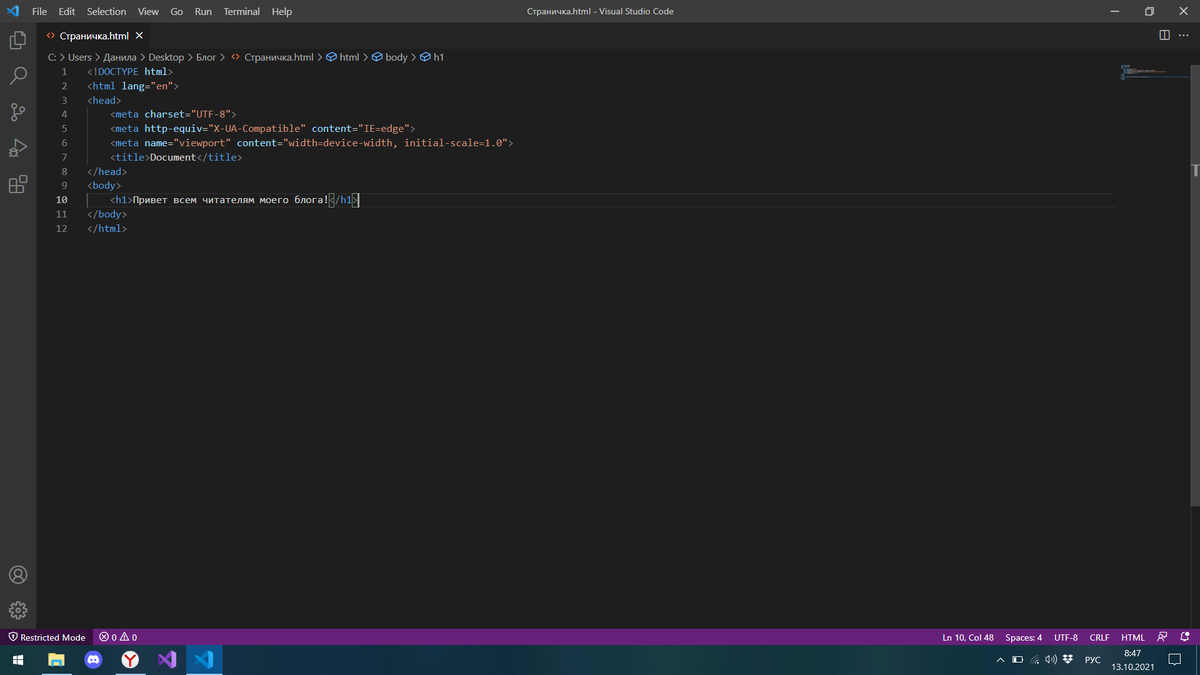Click the Блог breadcrumb segment
Viewport: 1200px width, 675px height.
point(206,57)
